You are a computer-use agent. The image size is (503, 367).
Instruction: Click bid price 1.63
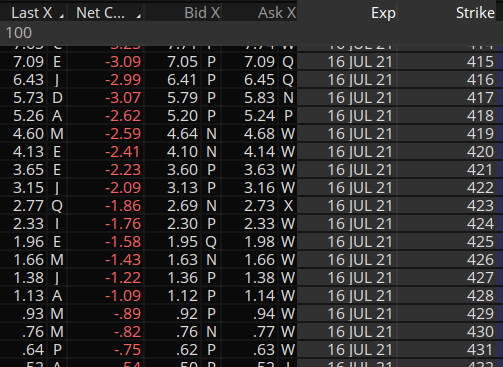coord(182,260)
